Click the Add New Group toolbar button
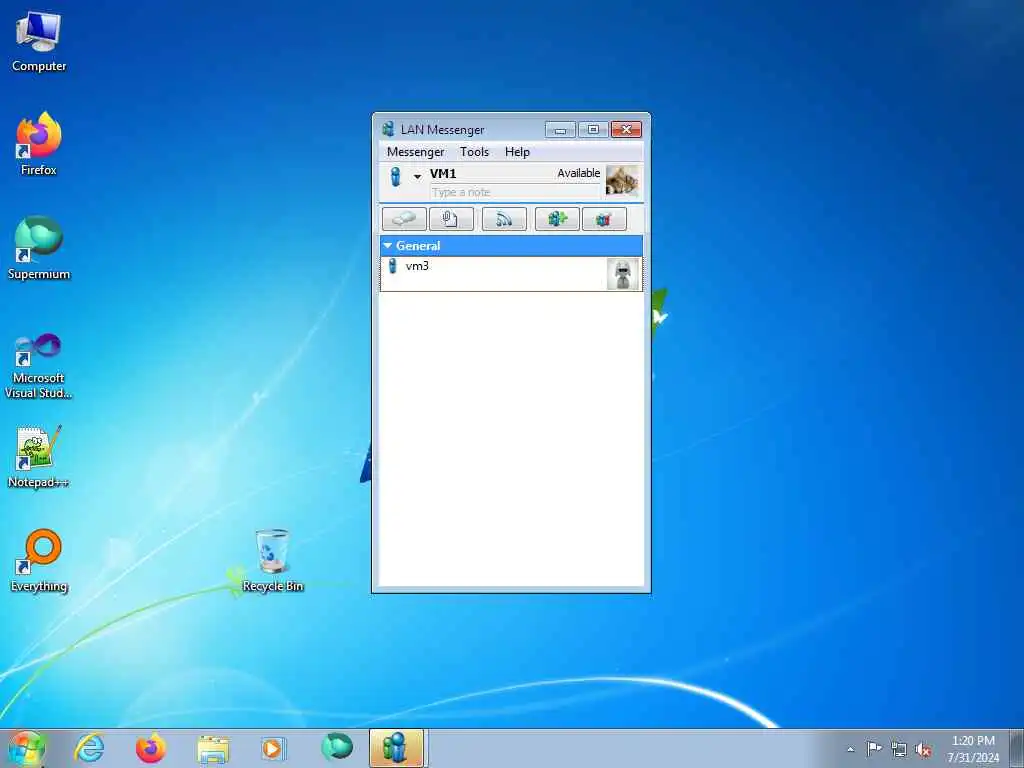 point(557,219)
